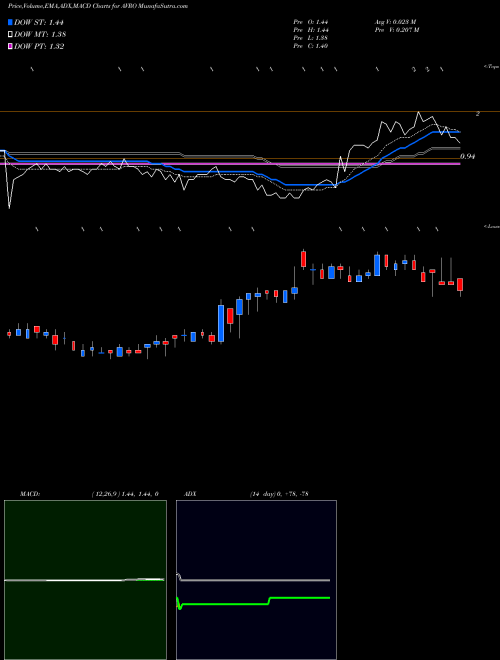Click the 'Pre L: 1.38' low value

pyautogui.click(x=311, y=38)
